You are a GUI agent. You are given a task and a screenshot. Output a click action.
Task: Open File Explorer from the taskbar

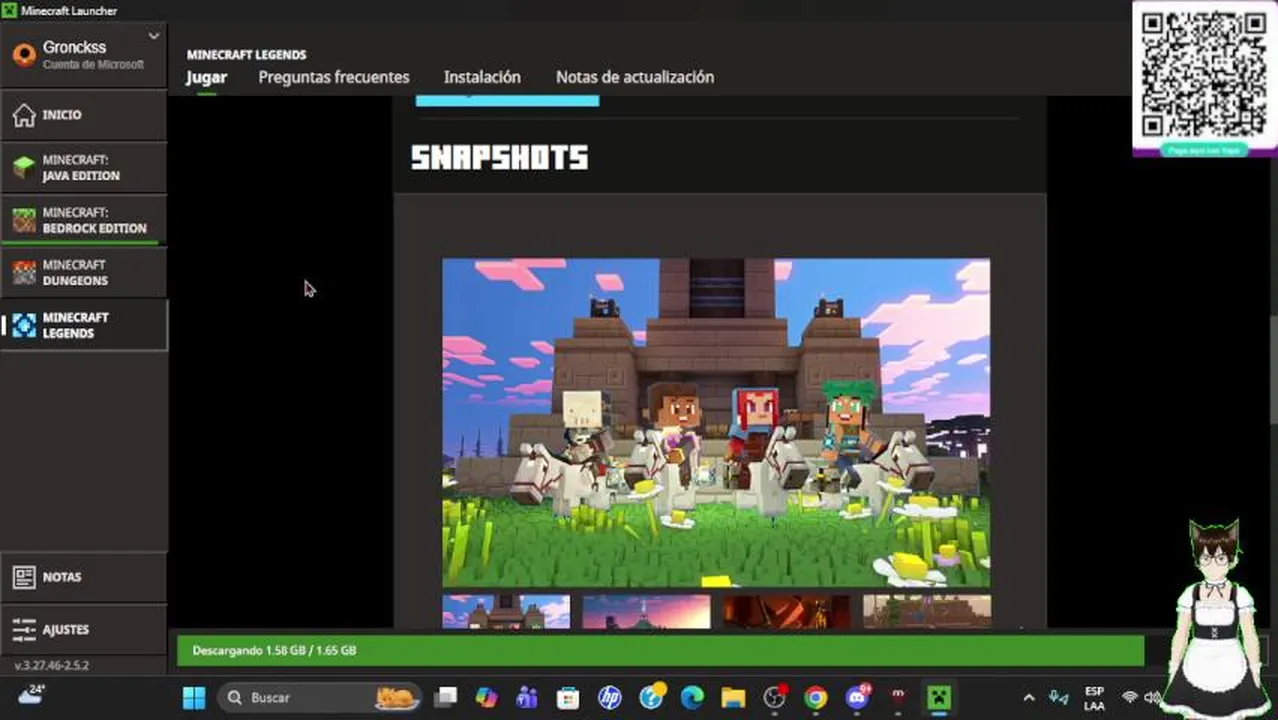pyautogui.click(x=733, y=697)
